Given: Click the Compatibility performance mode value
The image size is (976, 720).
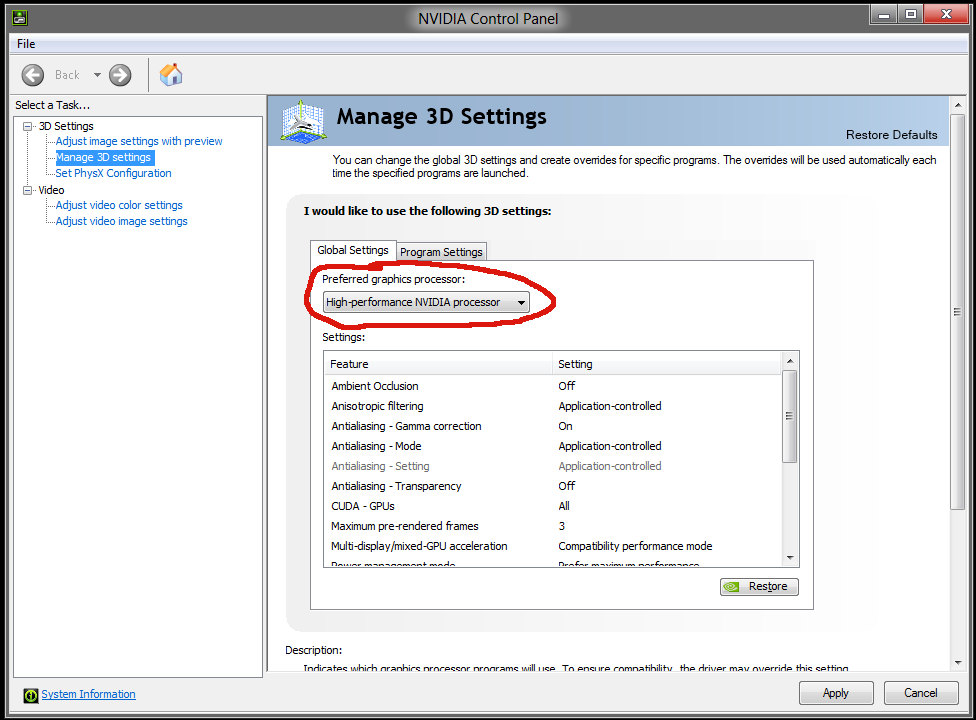Looking at the screenshot, I should [x=635, y=546].
